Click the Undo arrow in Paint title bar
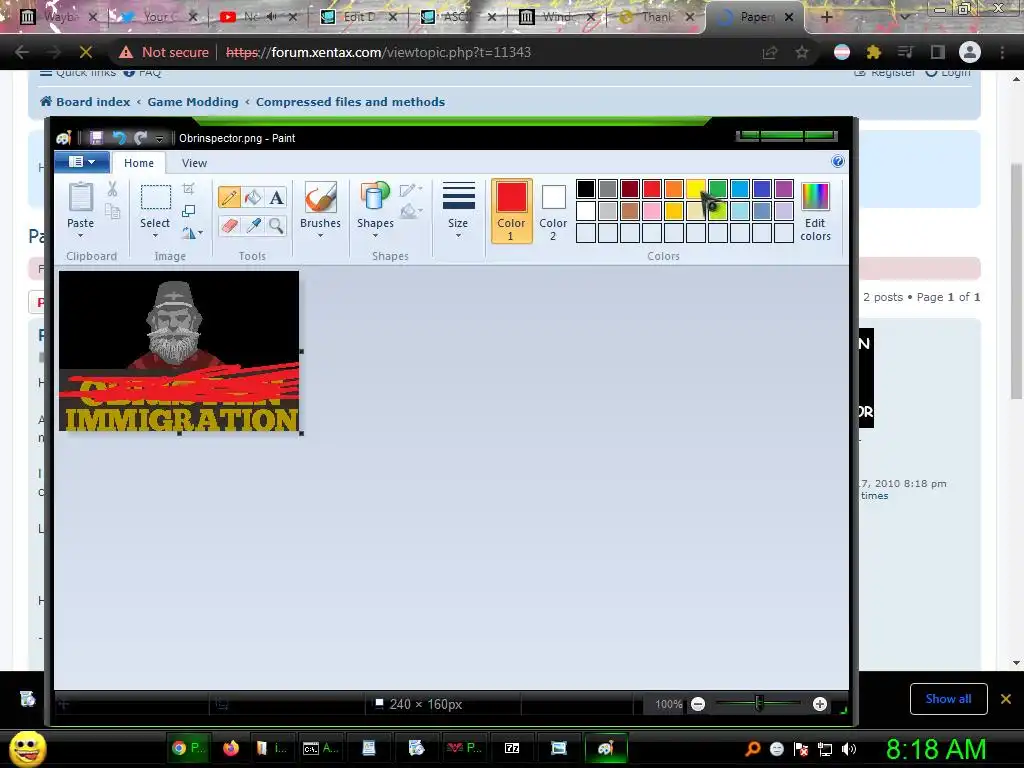 (119, 138)
